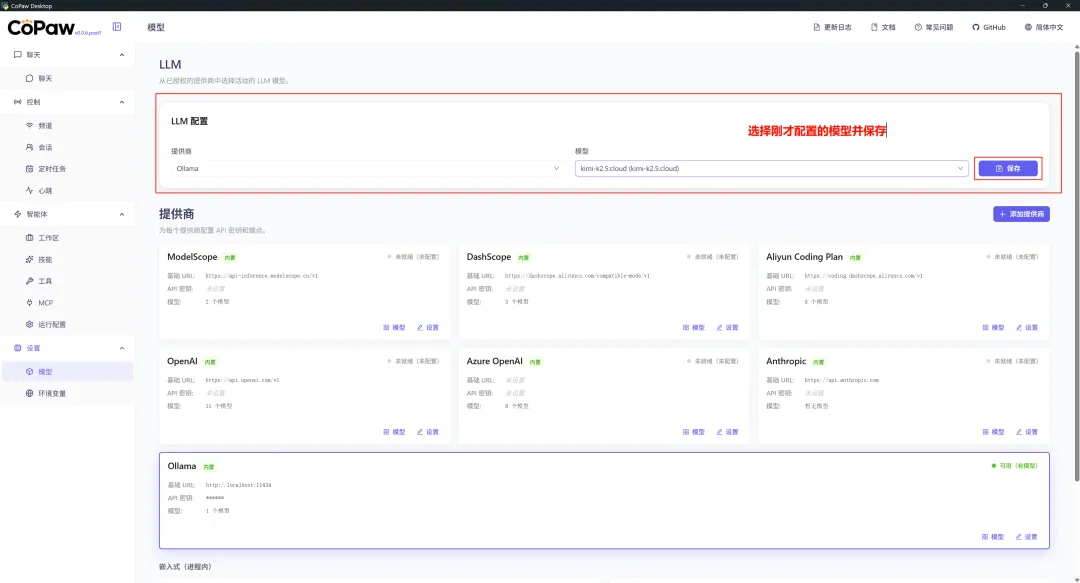Open the changelog link in header
The height and width of the screenshot is (583, 1080).
click(832, 28)
